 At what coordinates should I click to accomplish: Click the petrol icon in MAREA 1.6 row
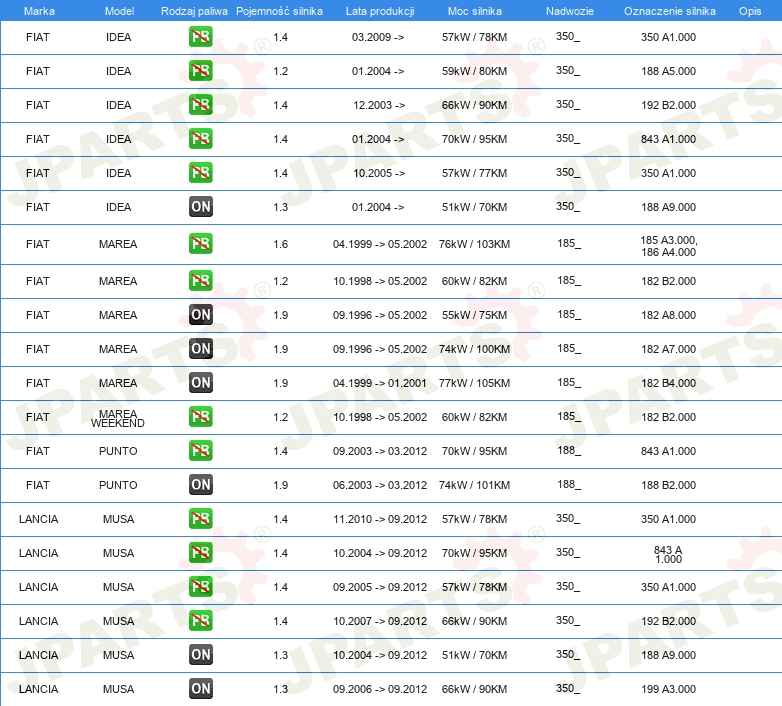pyautogui.click(x=200, y=243)
